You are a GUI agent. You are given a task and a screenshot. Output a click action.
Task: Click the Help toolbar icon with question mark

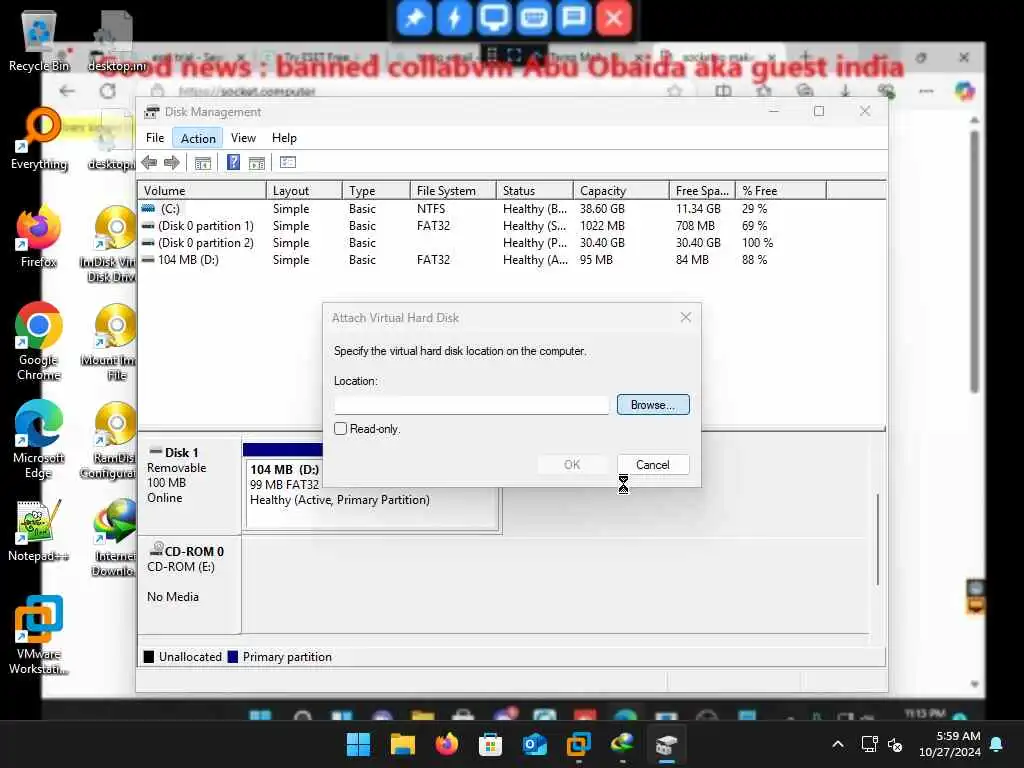coord(233,163)
